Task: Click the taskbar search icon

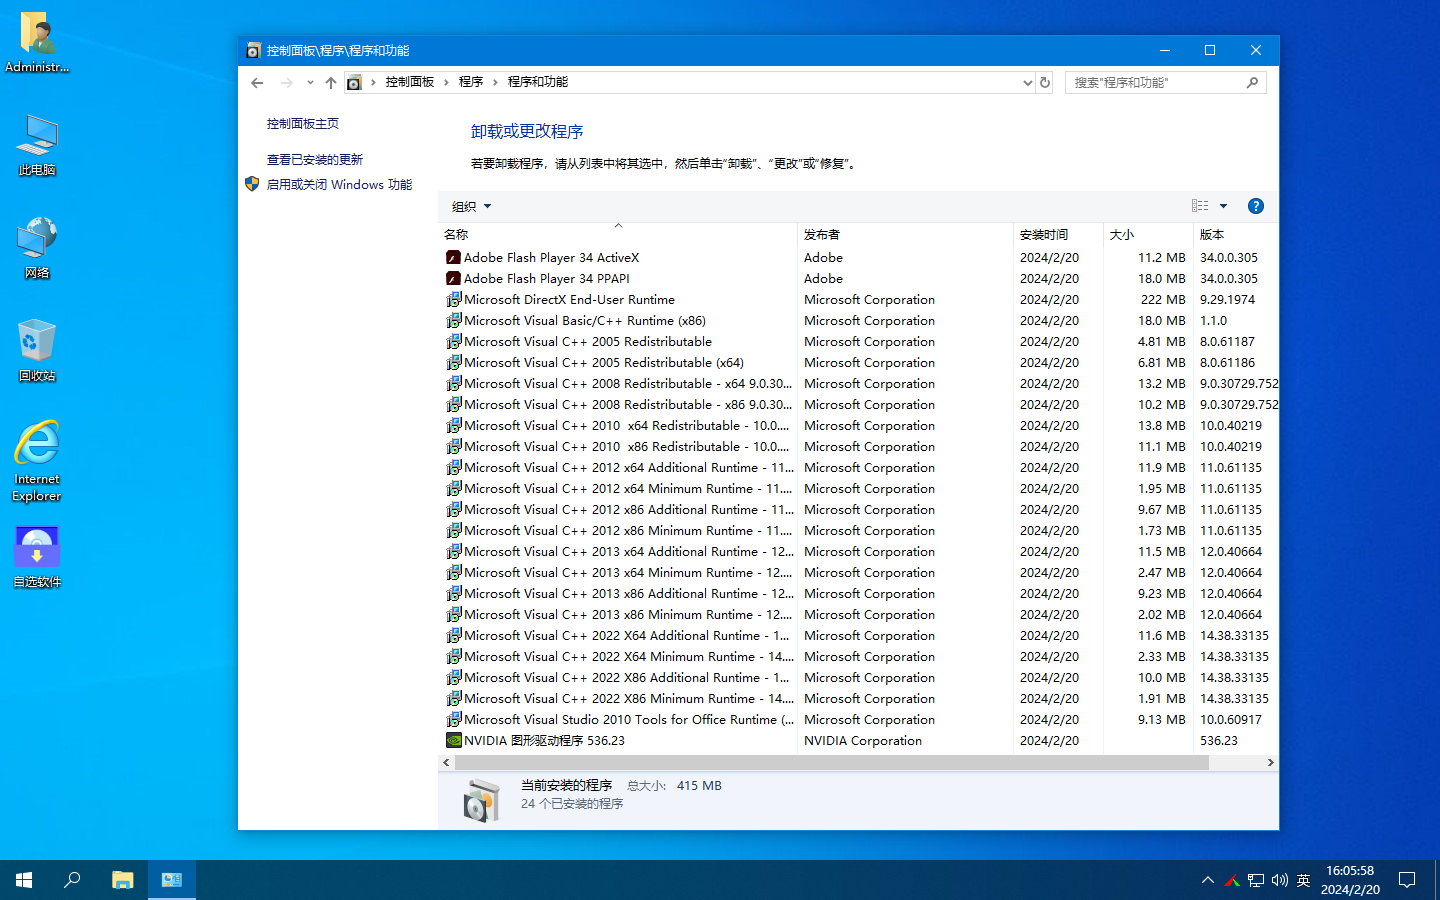Action: (71, 880)
